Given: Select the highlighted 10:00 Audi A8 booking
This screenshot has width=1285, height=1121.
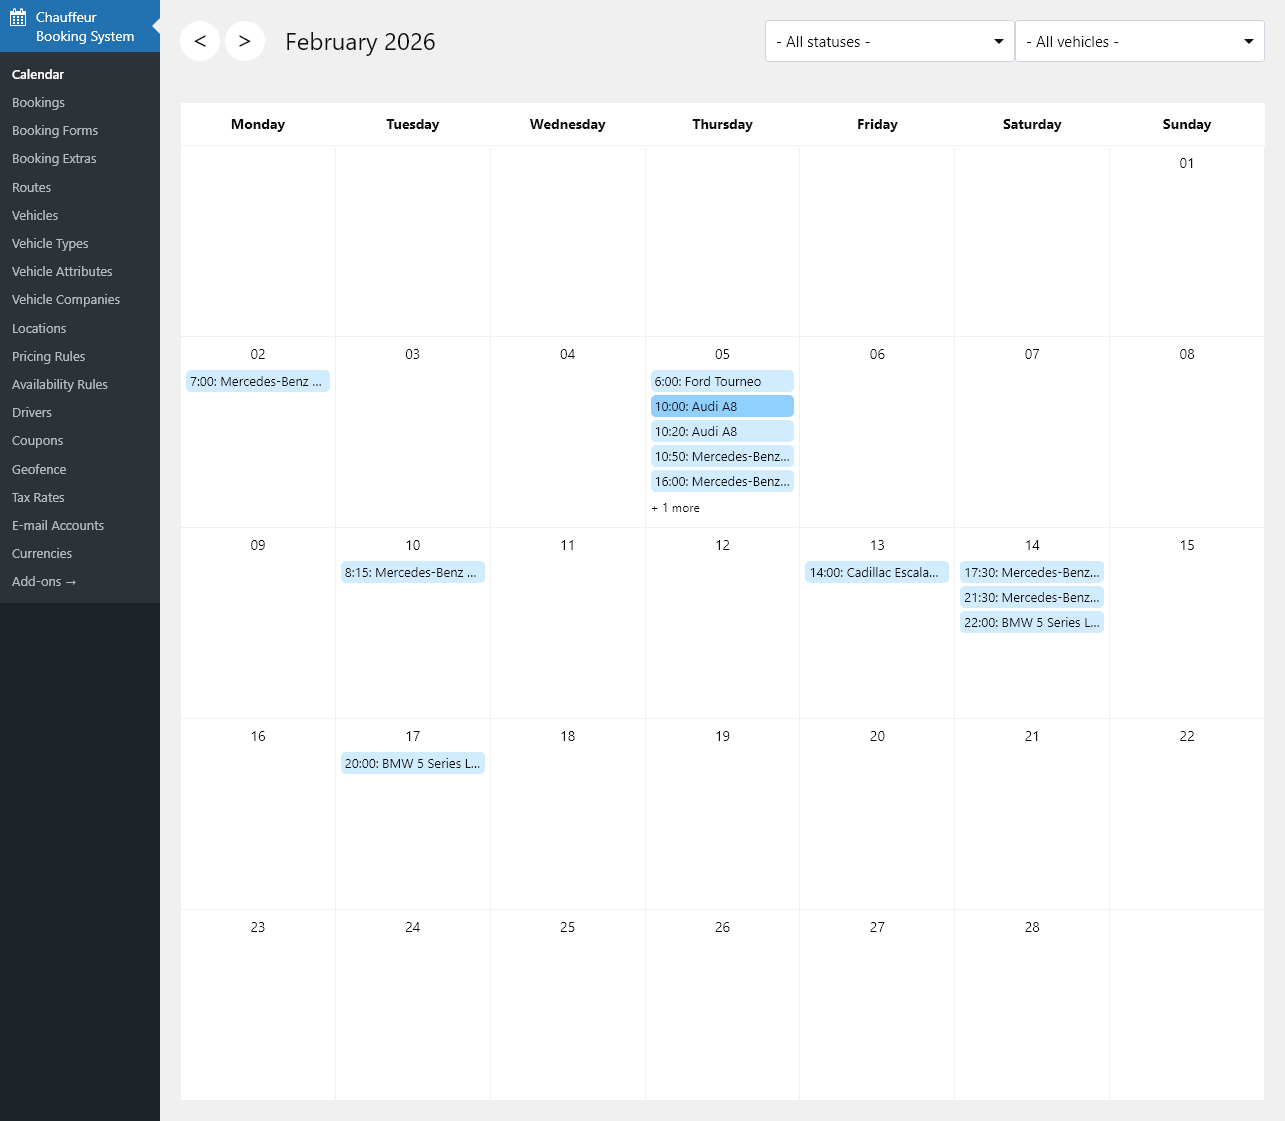Looking at the screenshot, I should [x=721, y=406].
